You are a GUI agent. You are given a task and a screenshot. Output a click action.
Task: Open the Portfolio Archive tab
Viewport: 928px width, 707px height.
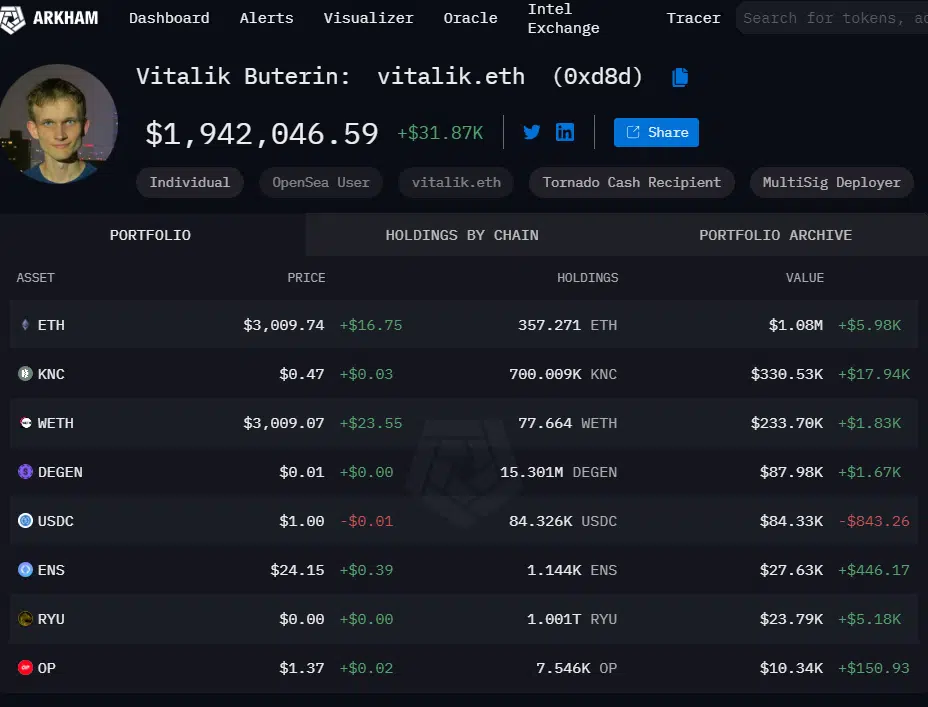pos(775,235)
